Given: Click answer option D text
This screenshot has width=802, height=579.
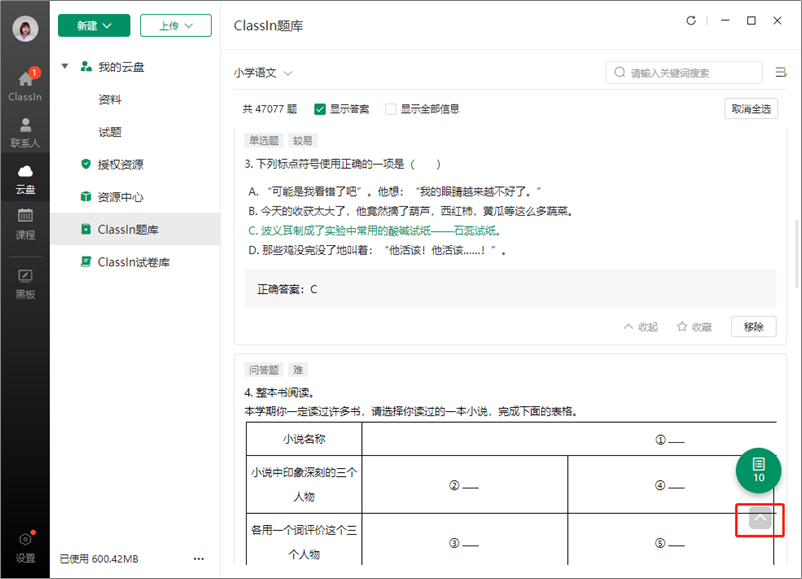Looking at the screenshot, I should [377, 251].
